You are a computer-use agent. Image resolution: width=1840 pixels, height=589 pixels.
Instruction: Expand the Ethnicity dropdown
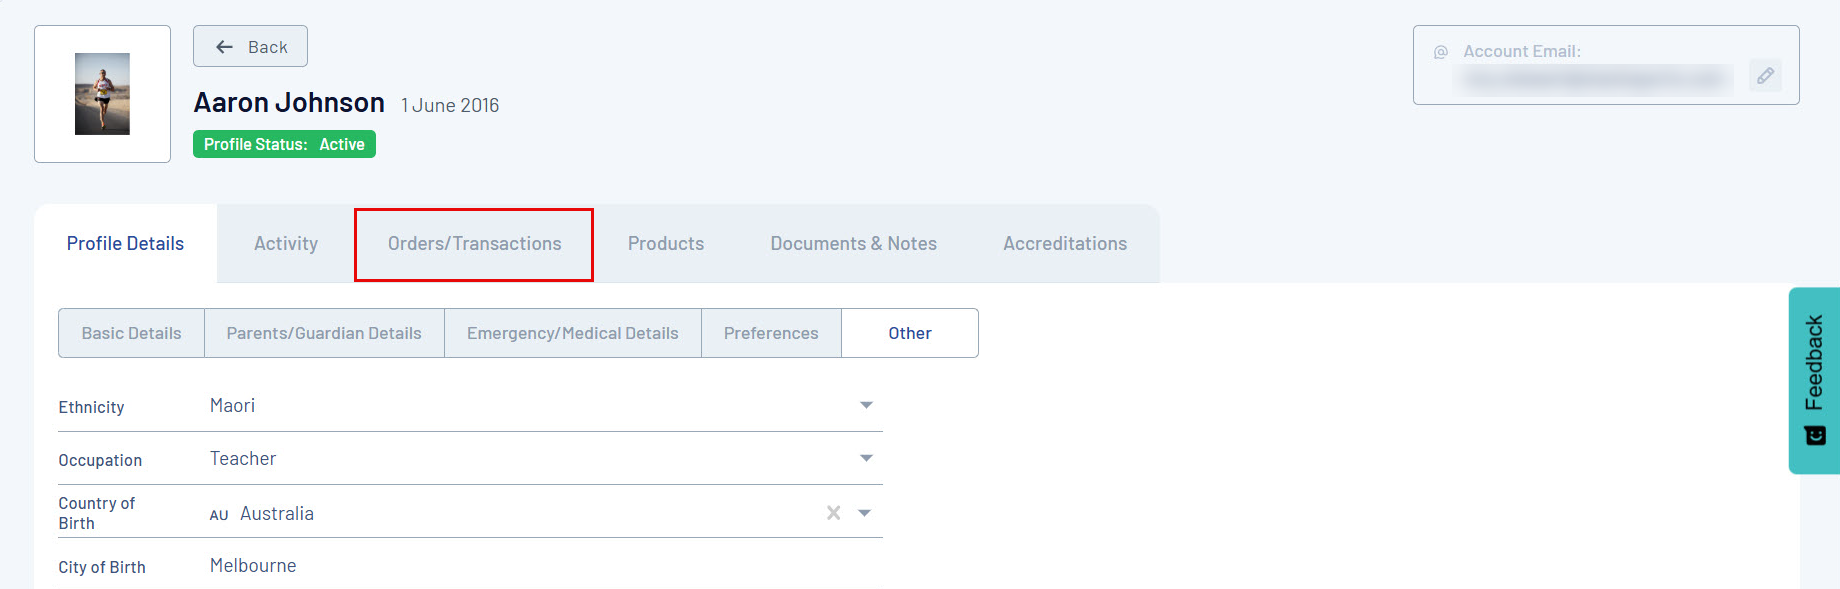[x=866, y=405]
